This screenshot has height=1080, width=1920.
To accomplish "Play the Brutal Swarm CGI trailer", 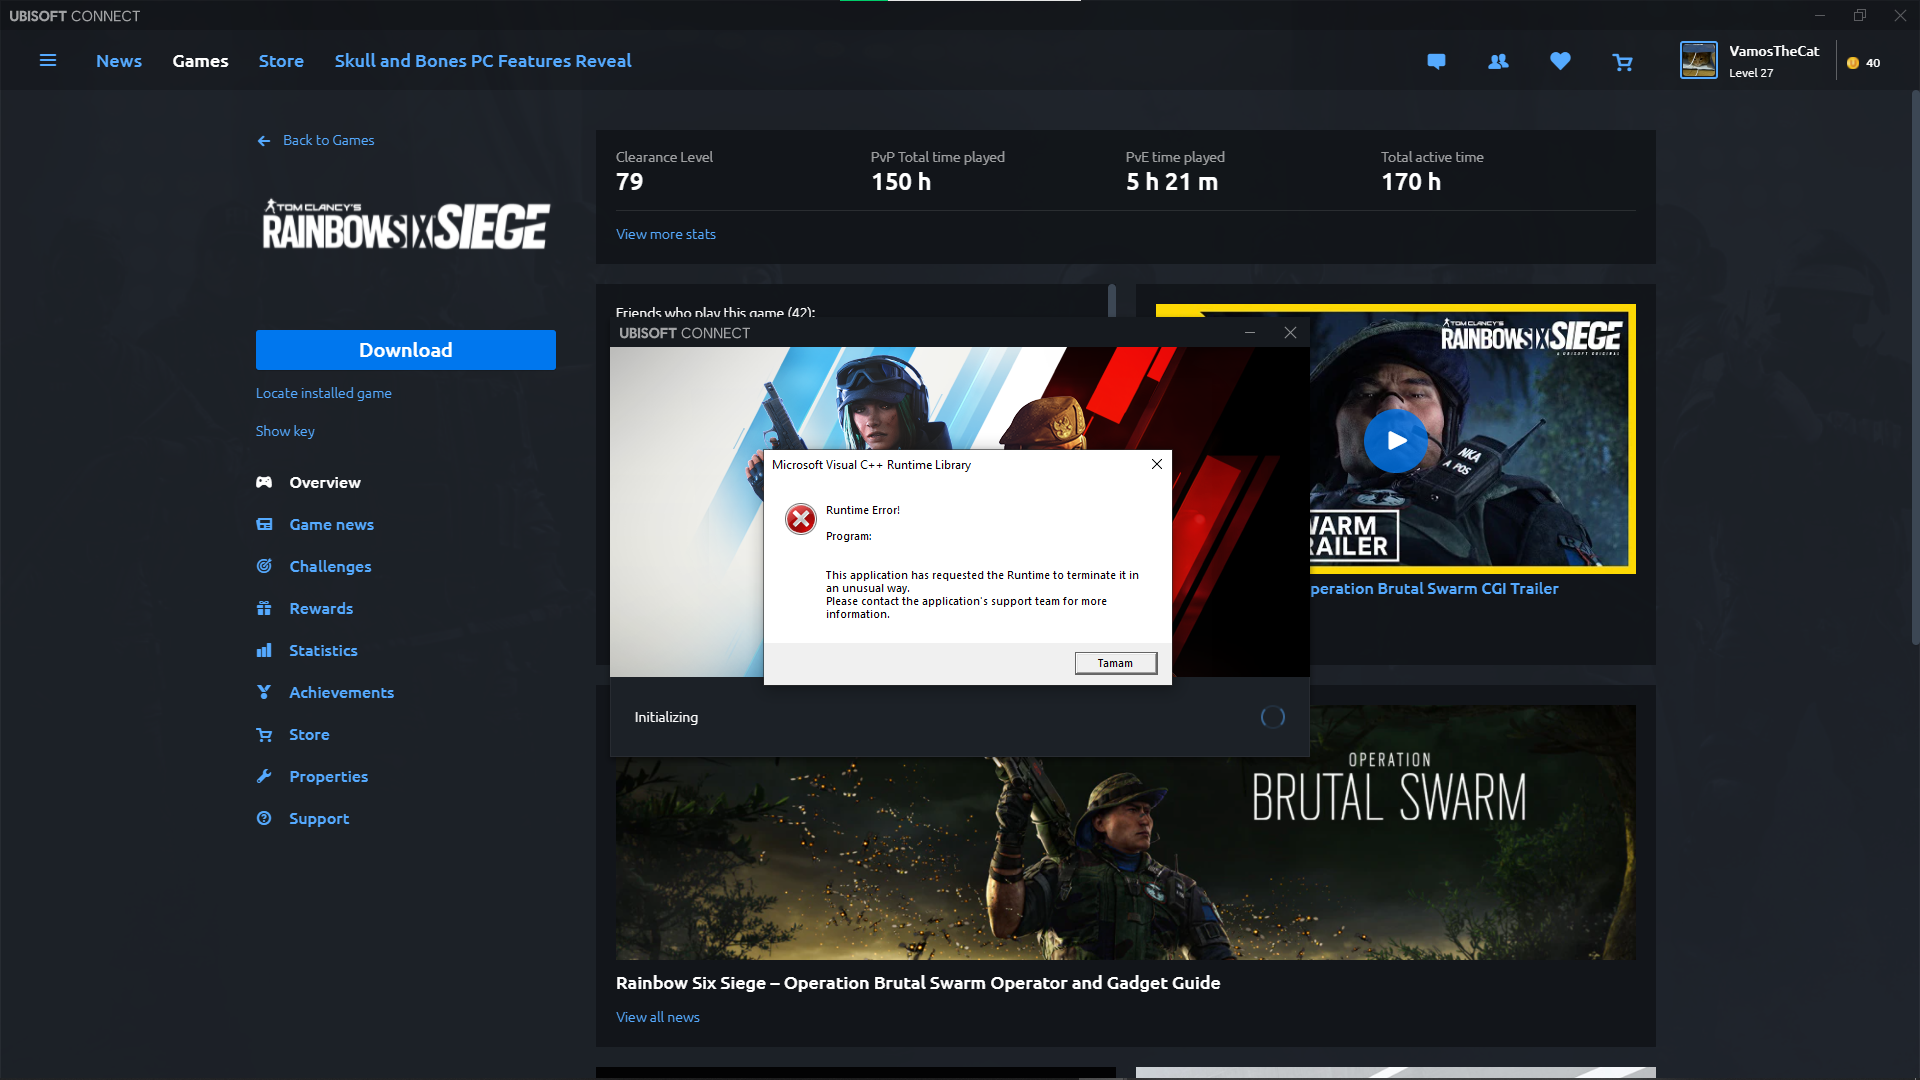I will [x=1395, y=441].
